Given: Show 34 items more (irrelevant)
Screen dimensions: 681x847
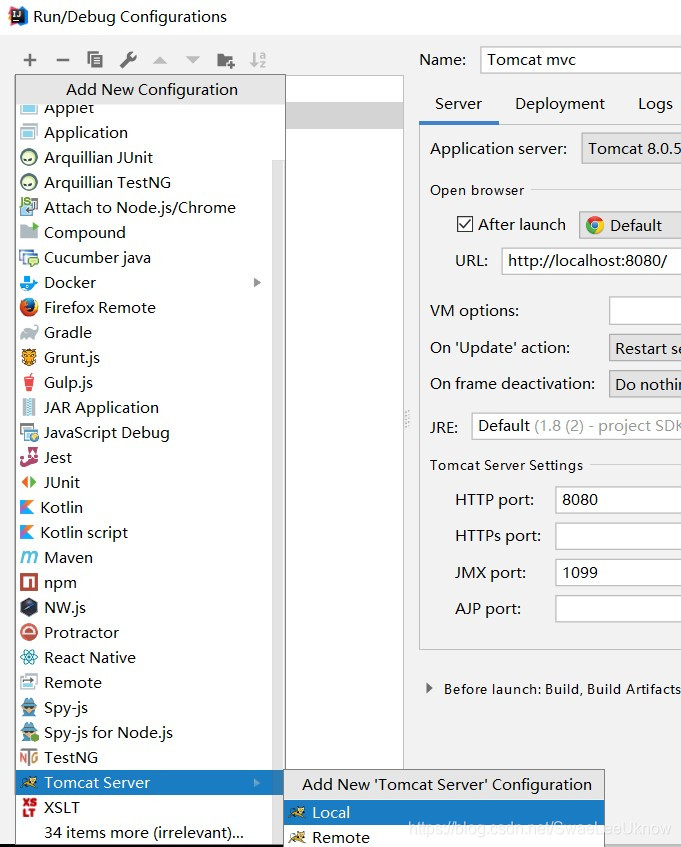Looking at the screenshot, I should pos(145,832).
